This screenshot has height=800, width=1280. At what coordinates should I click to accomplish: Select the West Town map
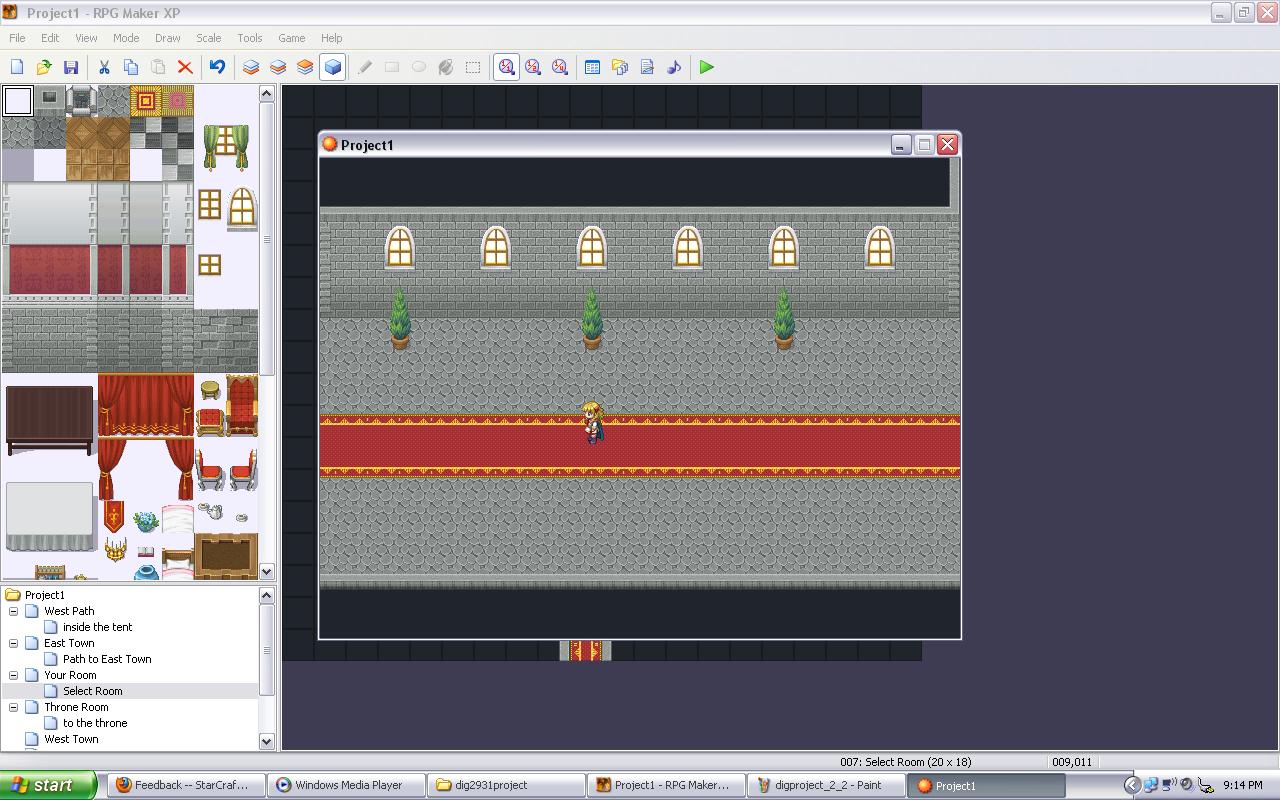pos(71,739)
